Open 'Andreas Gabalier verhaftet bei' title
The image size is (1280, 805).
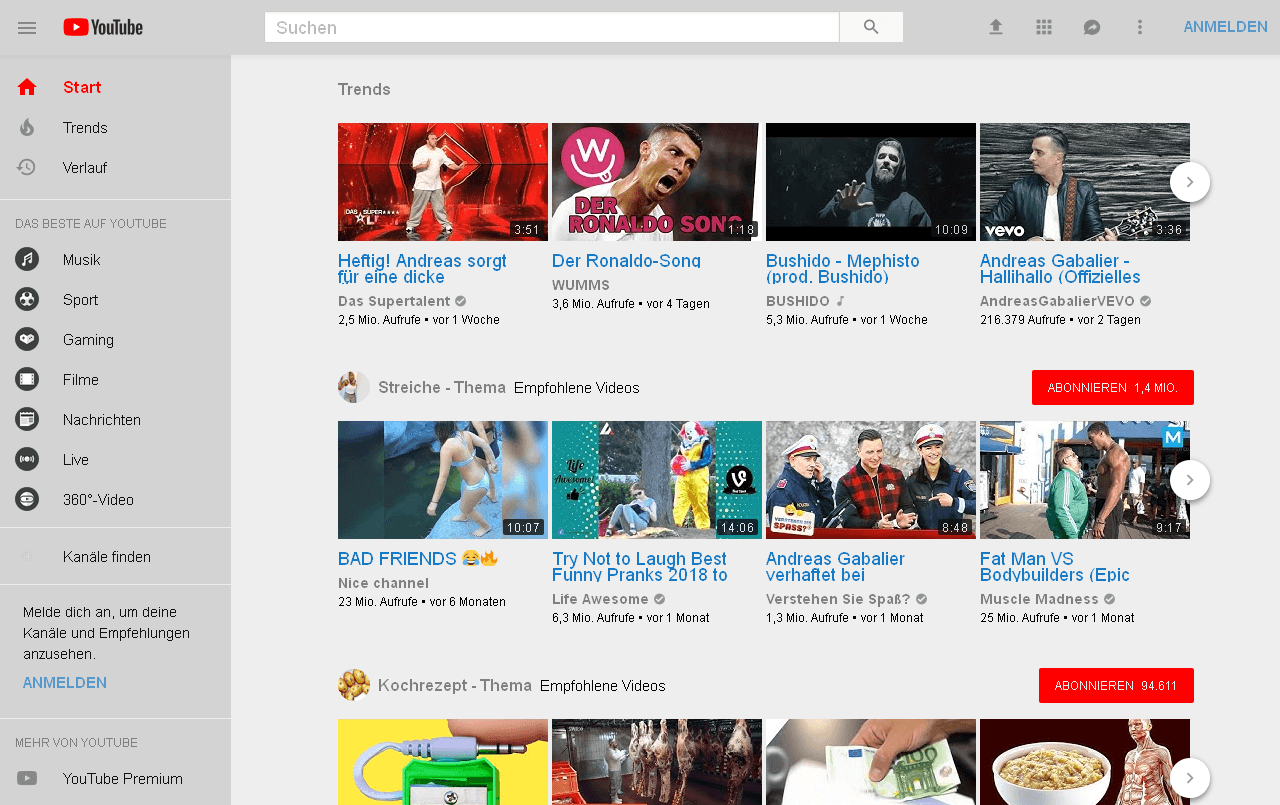coord(836,566)
